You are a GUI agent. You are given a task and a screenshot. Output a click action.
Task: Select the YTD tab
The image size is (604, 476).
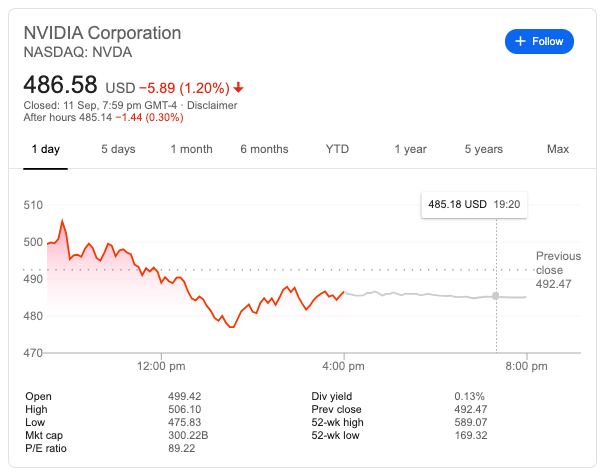click(x=337, y=149)
